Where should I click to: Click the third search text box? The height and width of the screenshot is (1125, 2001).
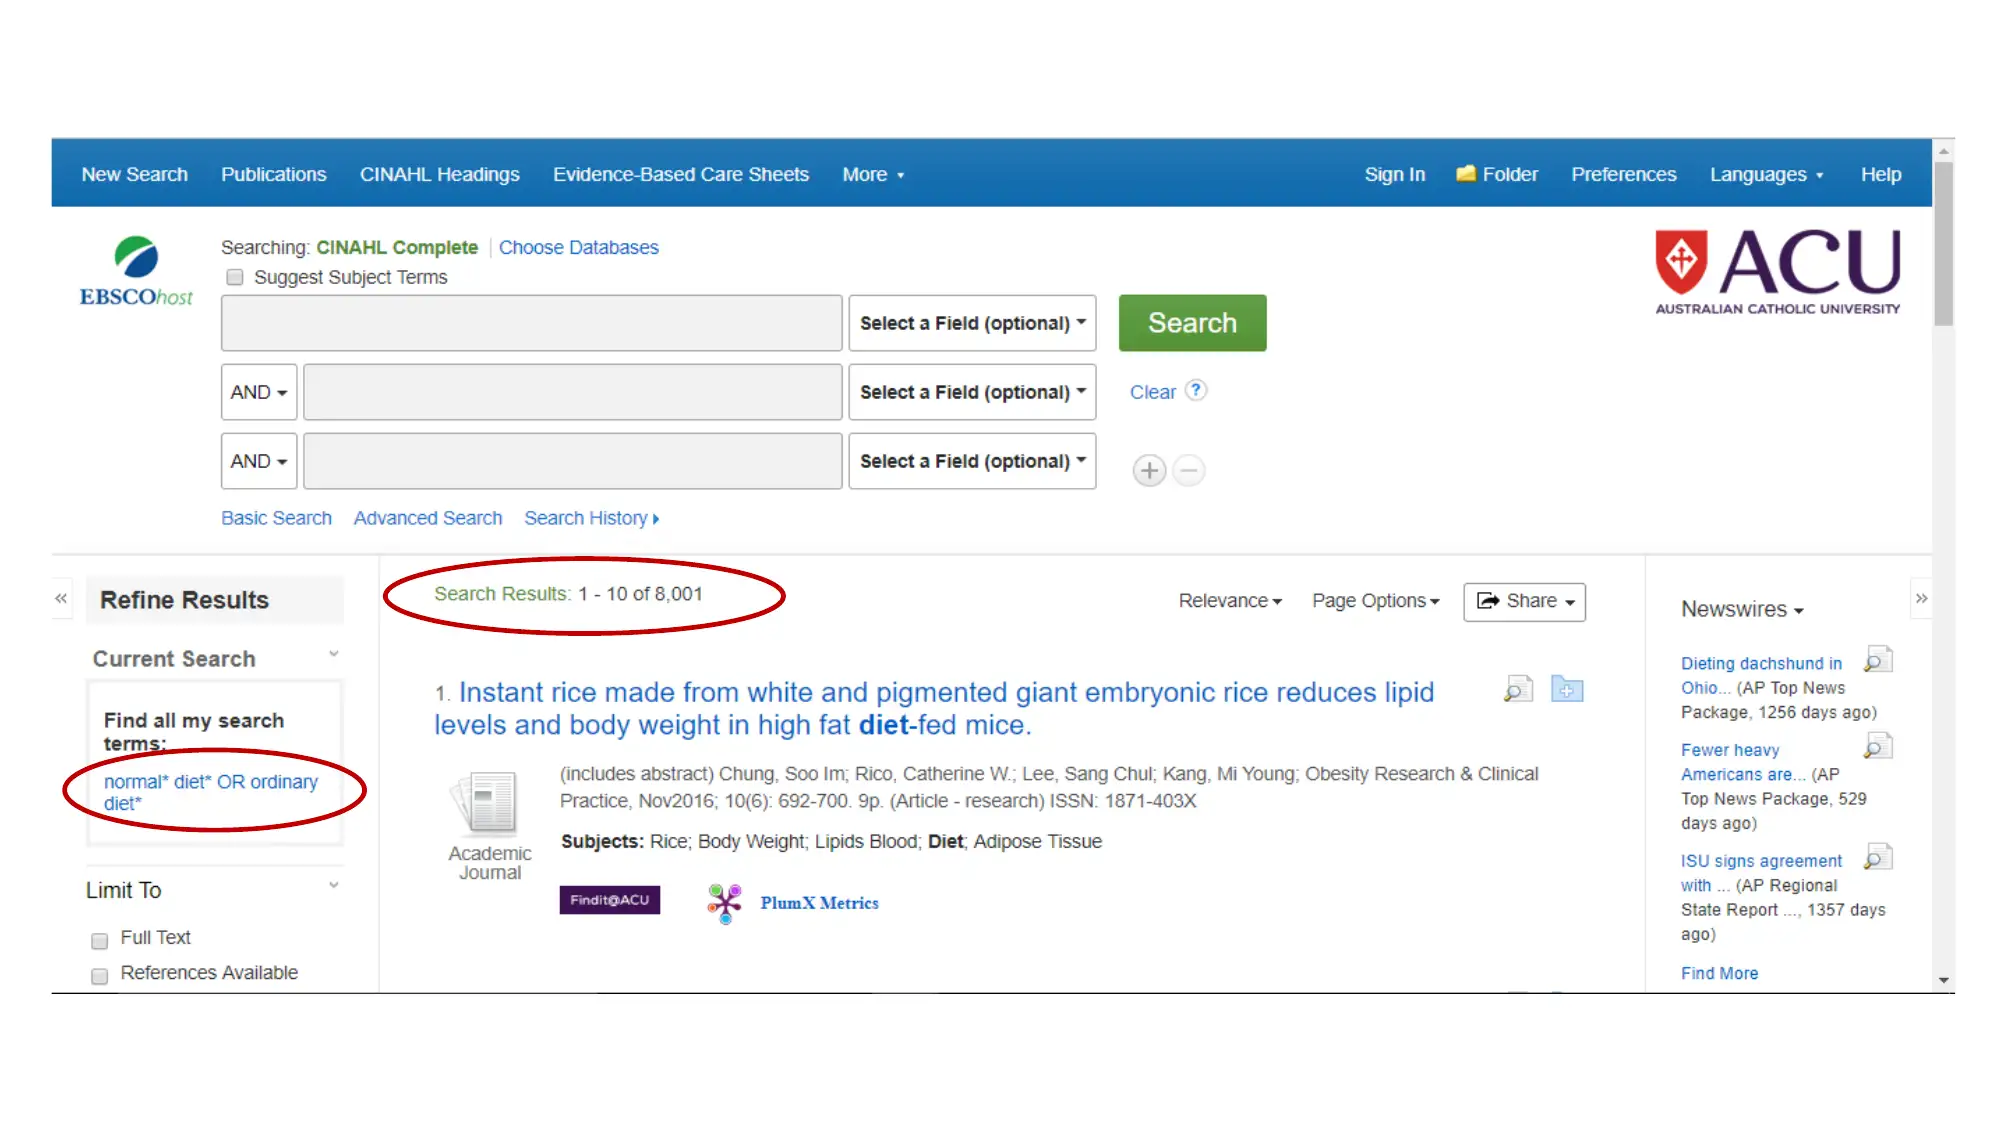(x=573, y=461)
